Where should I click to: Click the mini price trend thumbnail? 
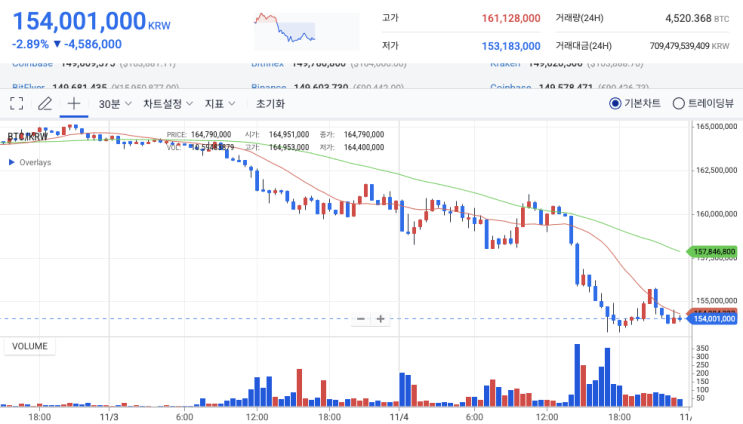(x=307, y=32)
